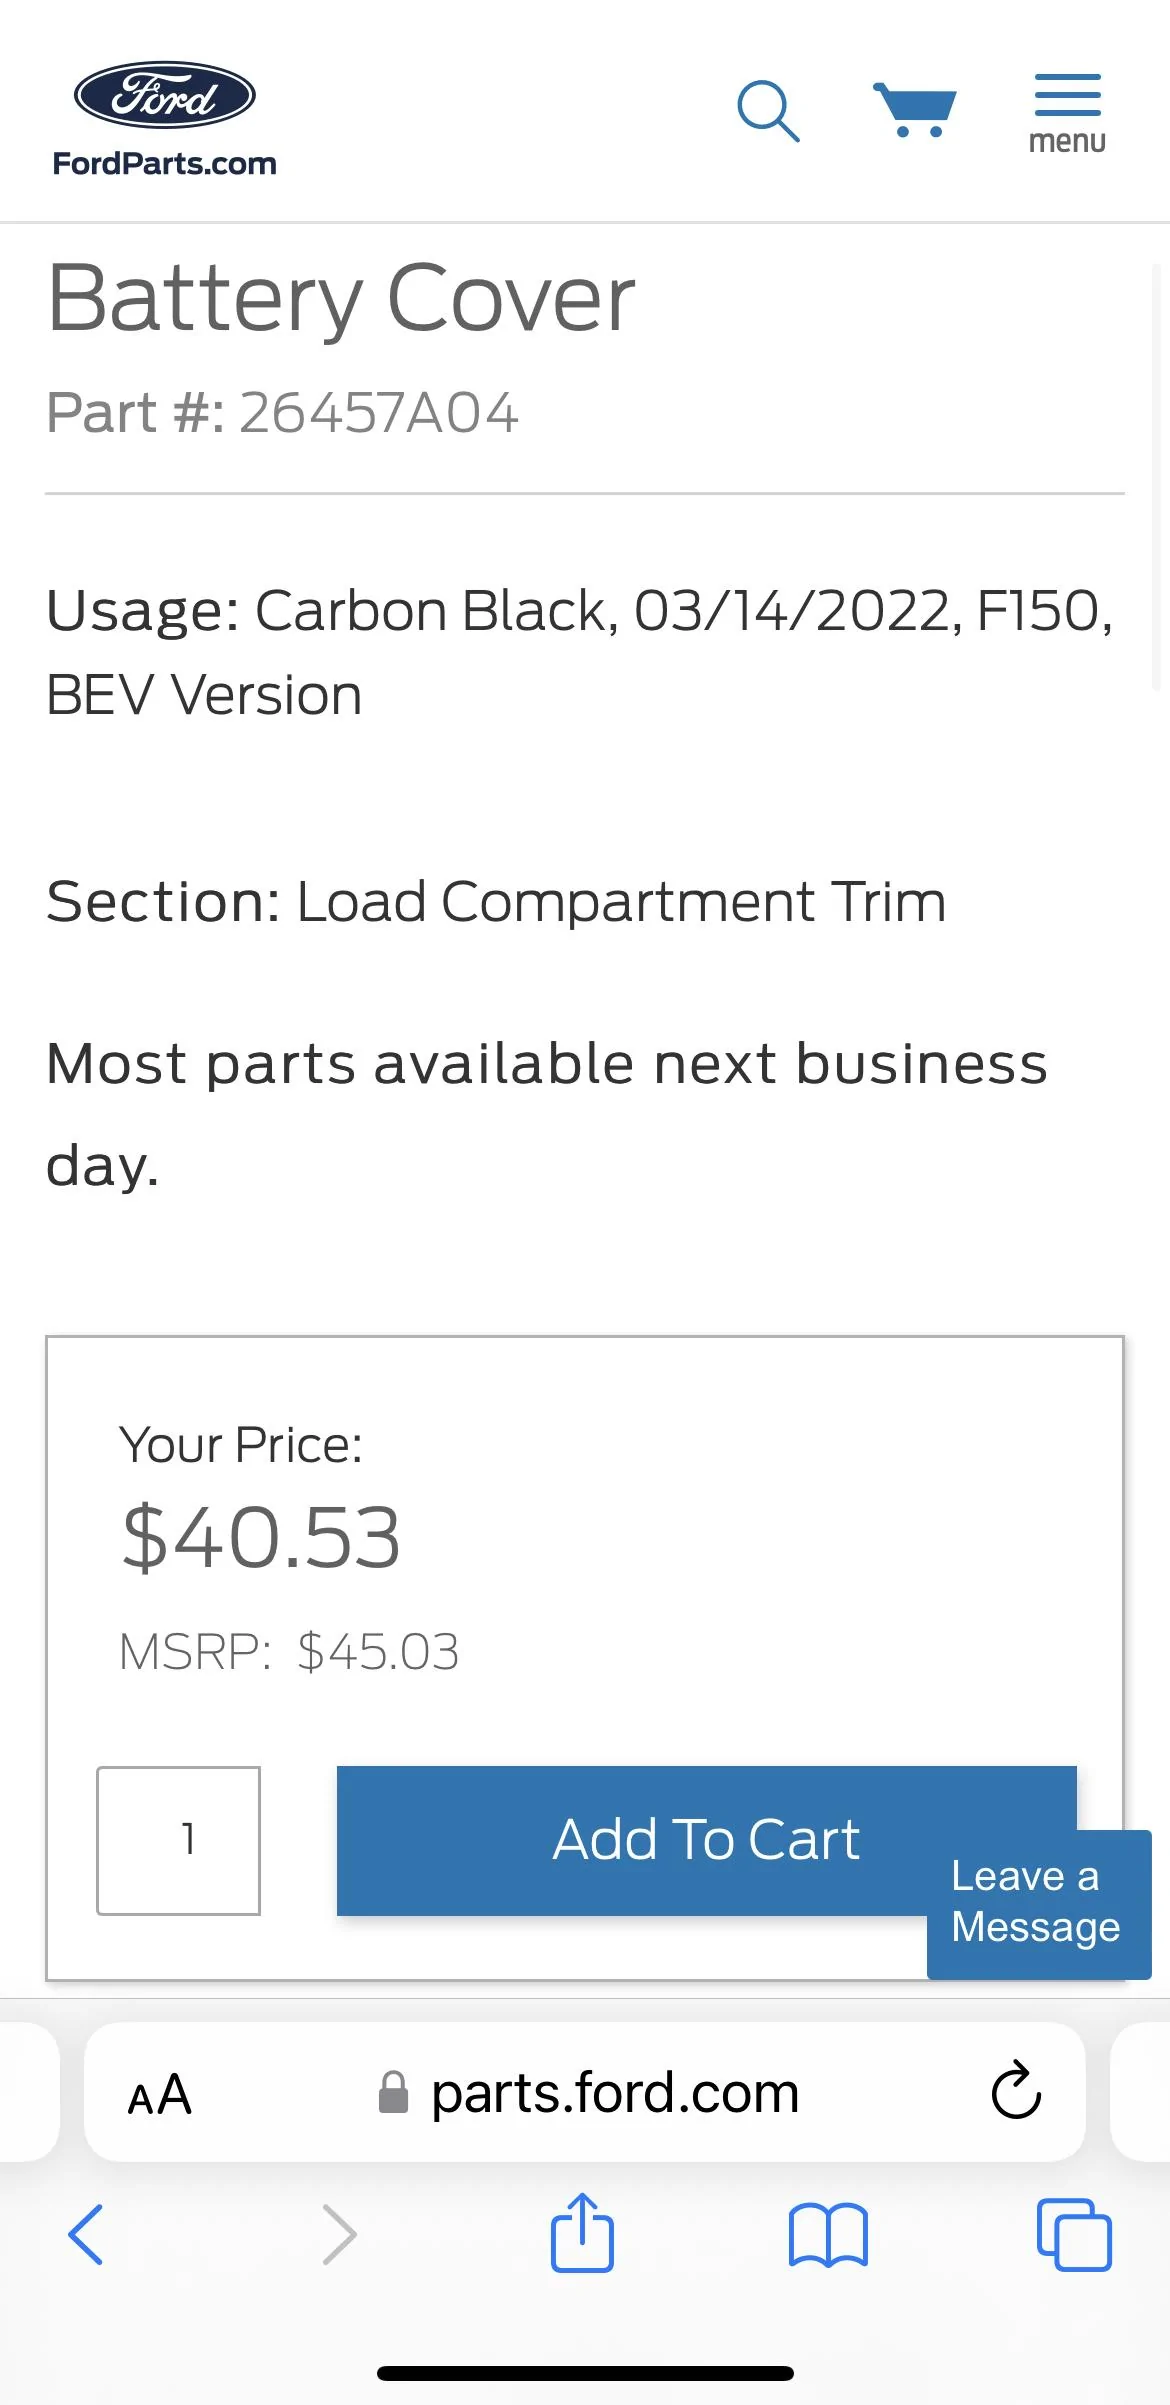Open the Leave a Message chat
1170x2405 pixels.
pos(1038,1902)
